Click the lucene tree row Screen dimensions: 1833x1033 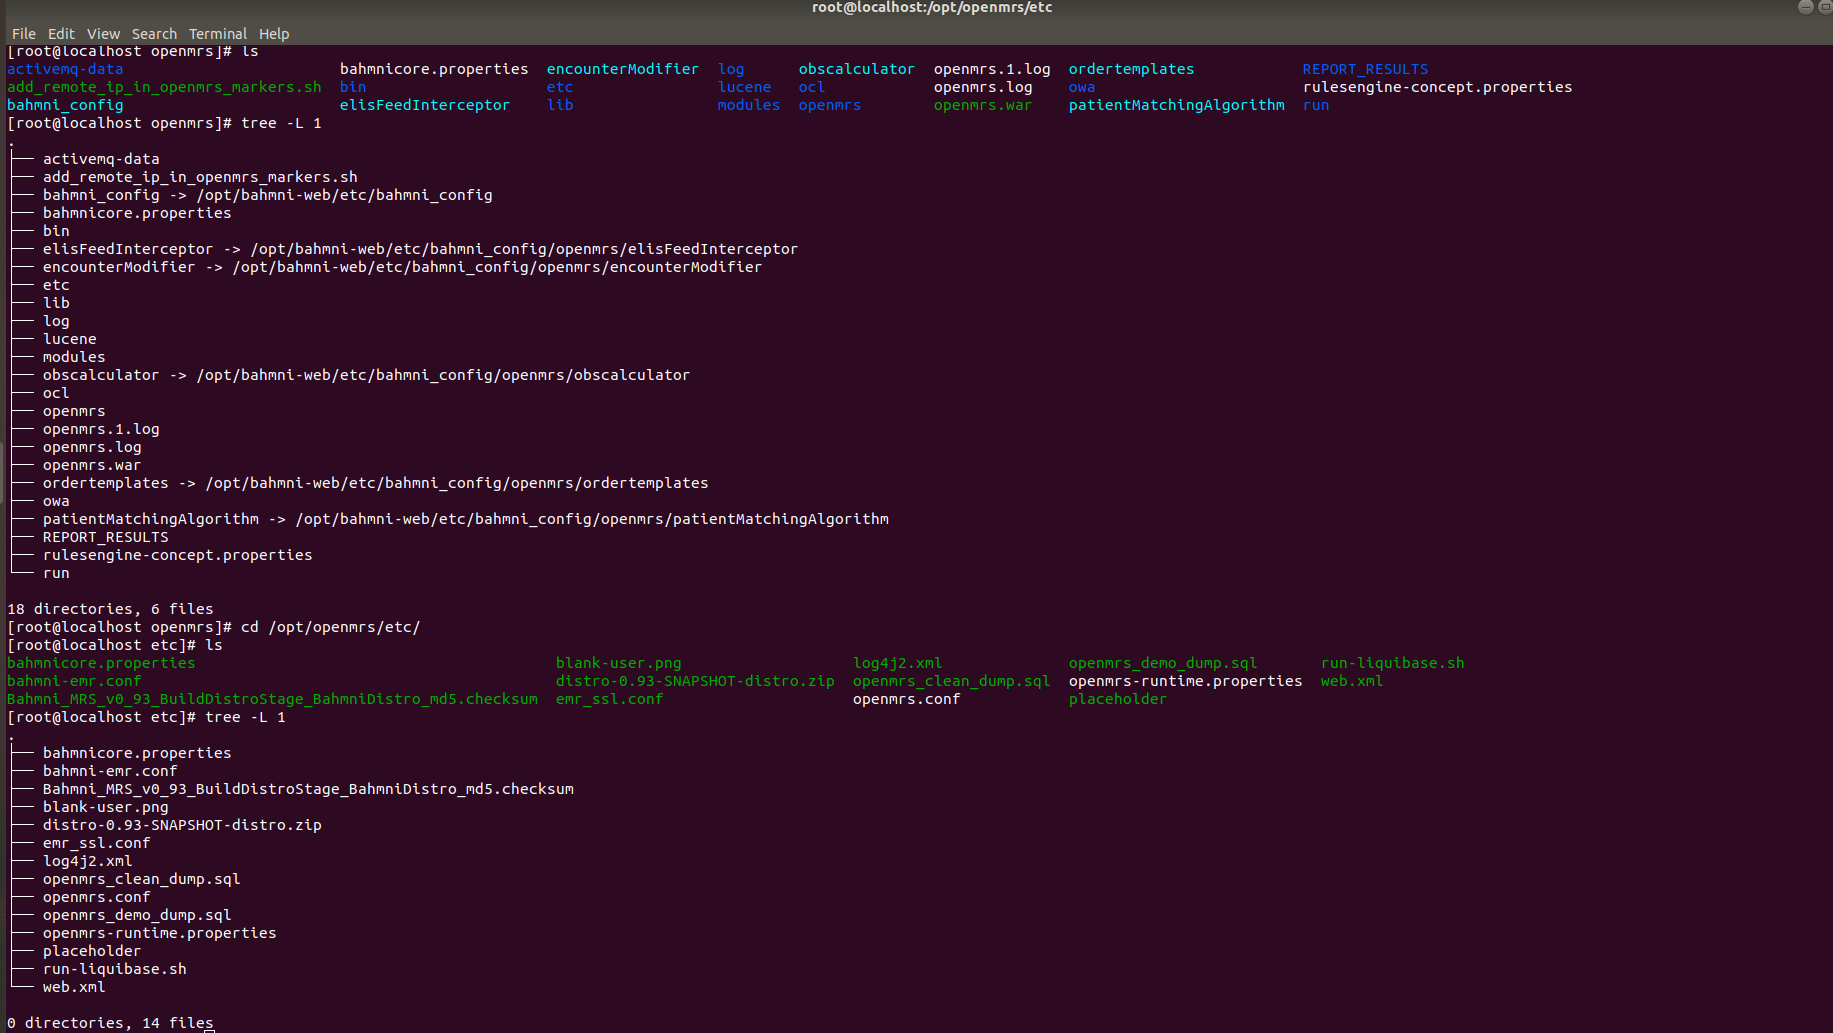(x=69, y=339)
